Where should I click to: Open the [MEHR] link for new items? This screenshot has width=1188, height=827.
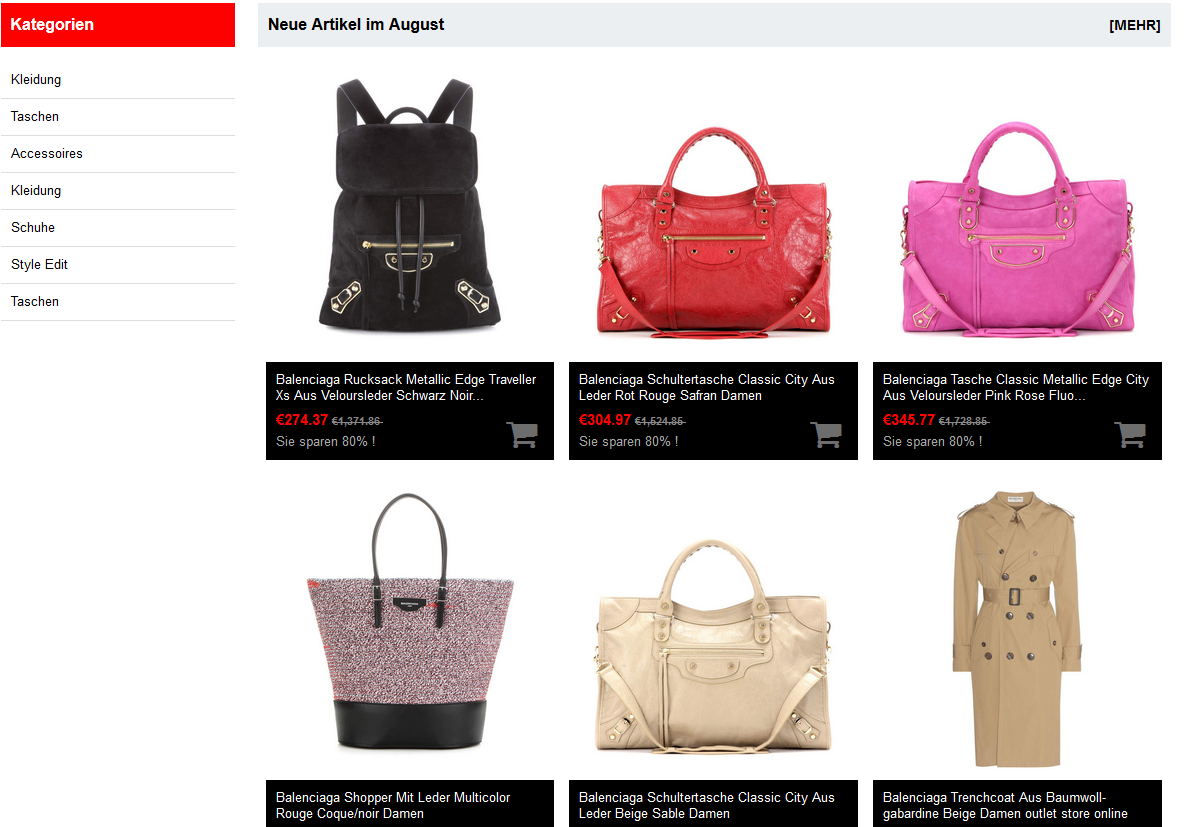click(x=1134, y=25)
